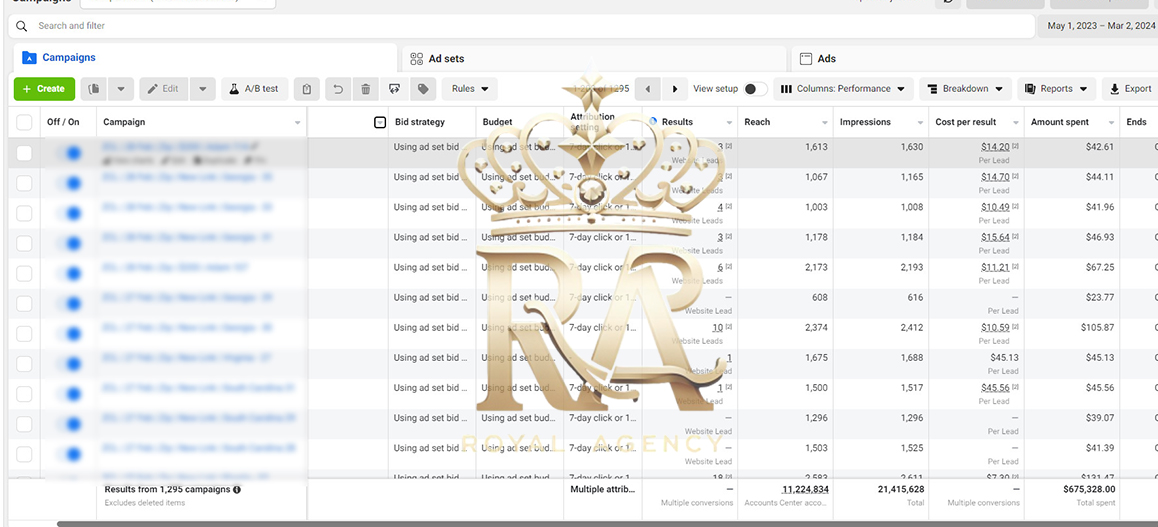Check the select-all checkbox in header
Screen dimensions: 1158x527
pos(24,123)
